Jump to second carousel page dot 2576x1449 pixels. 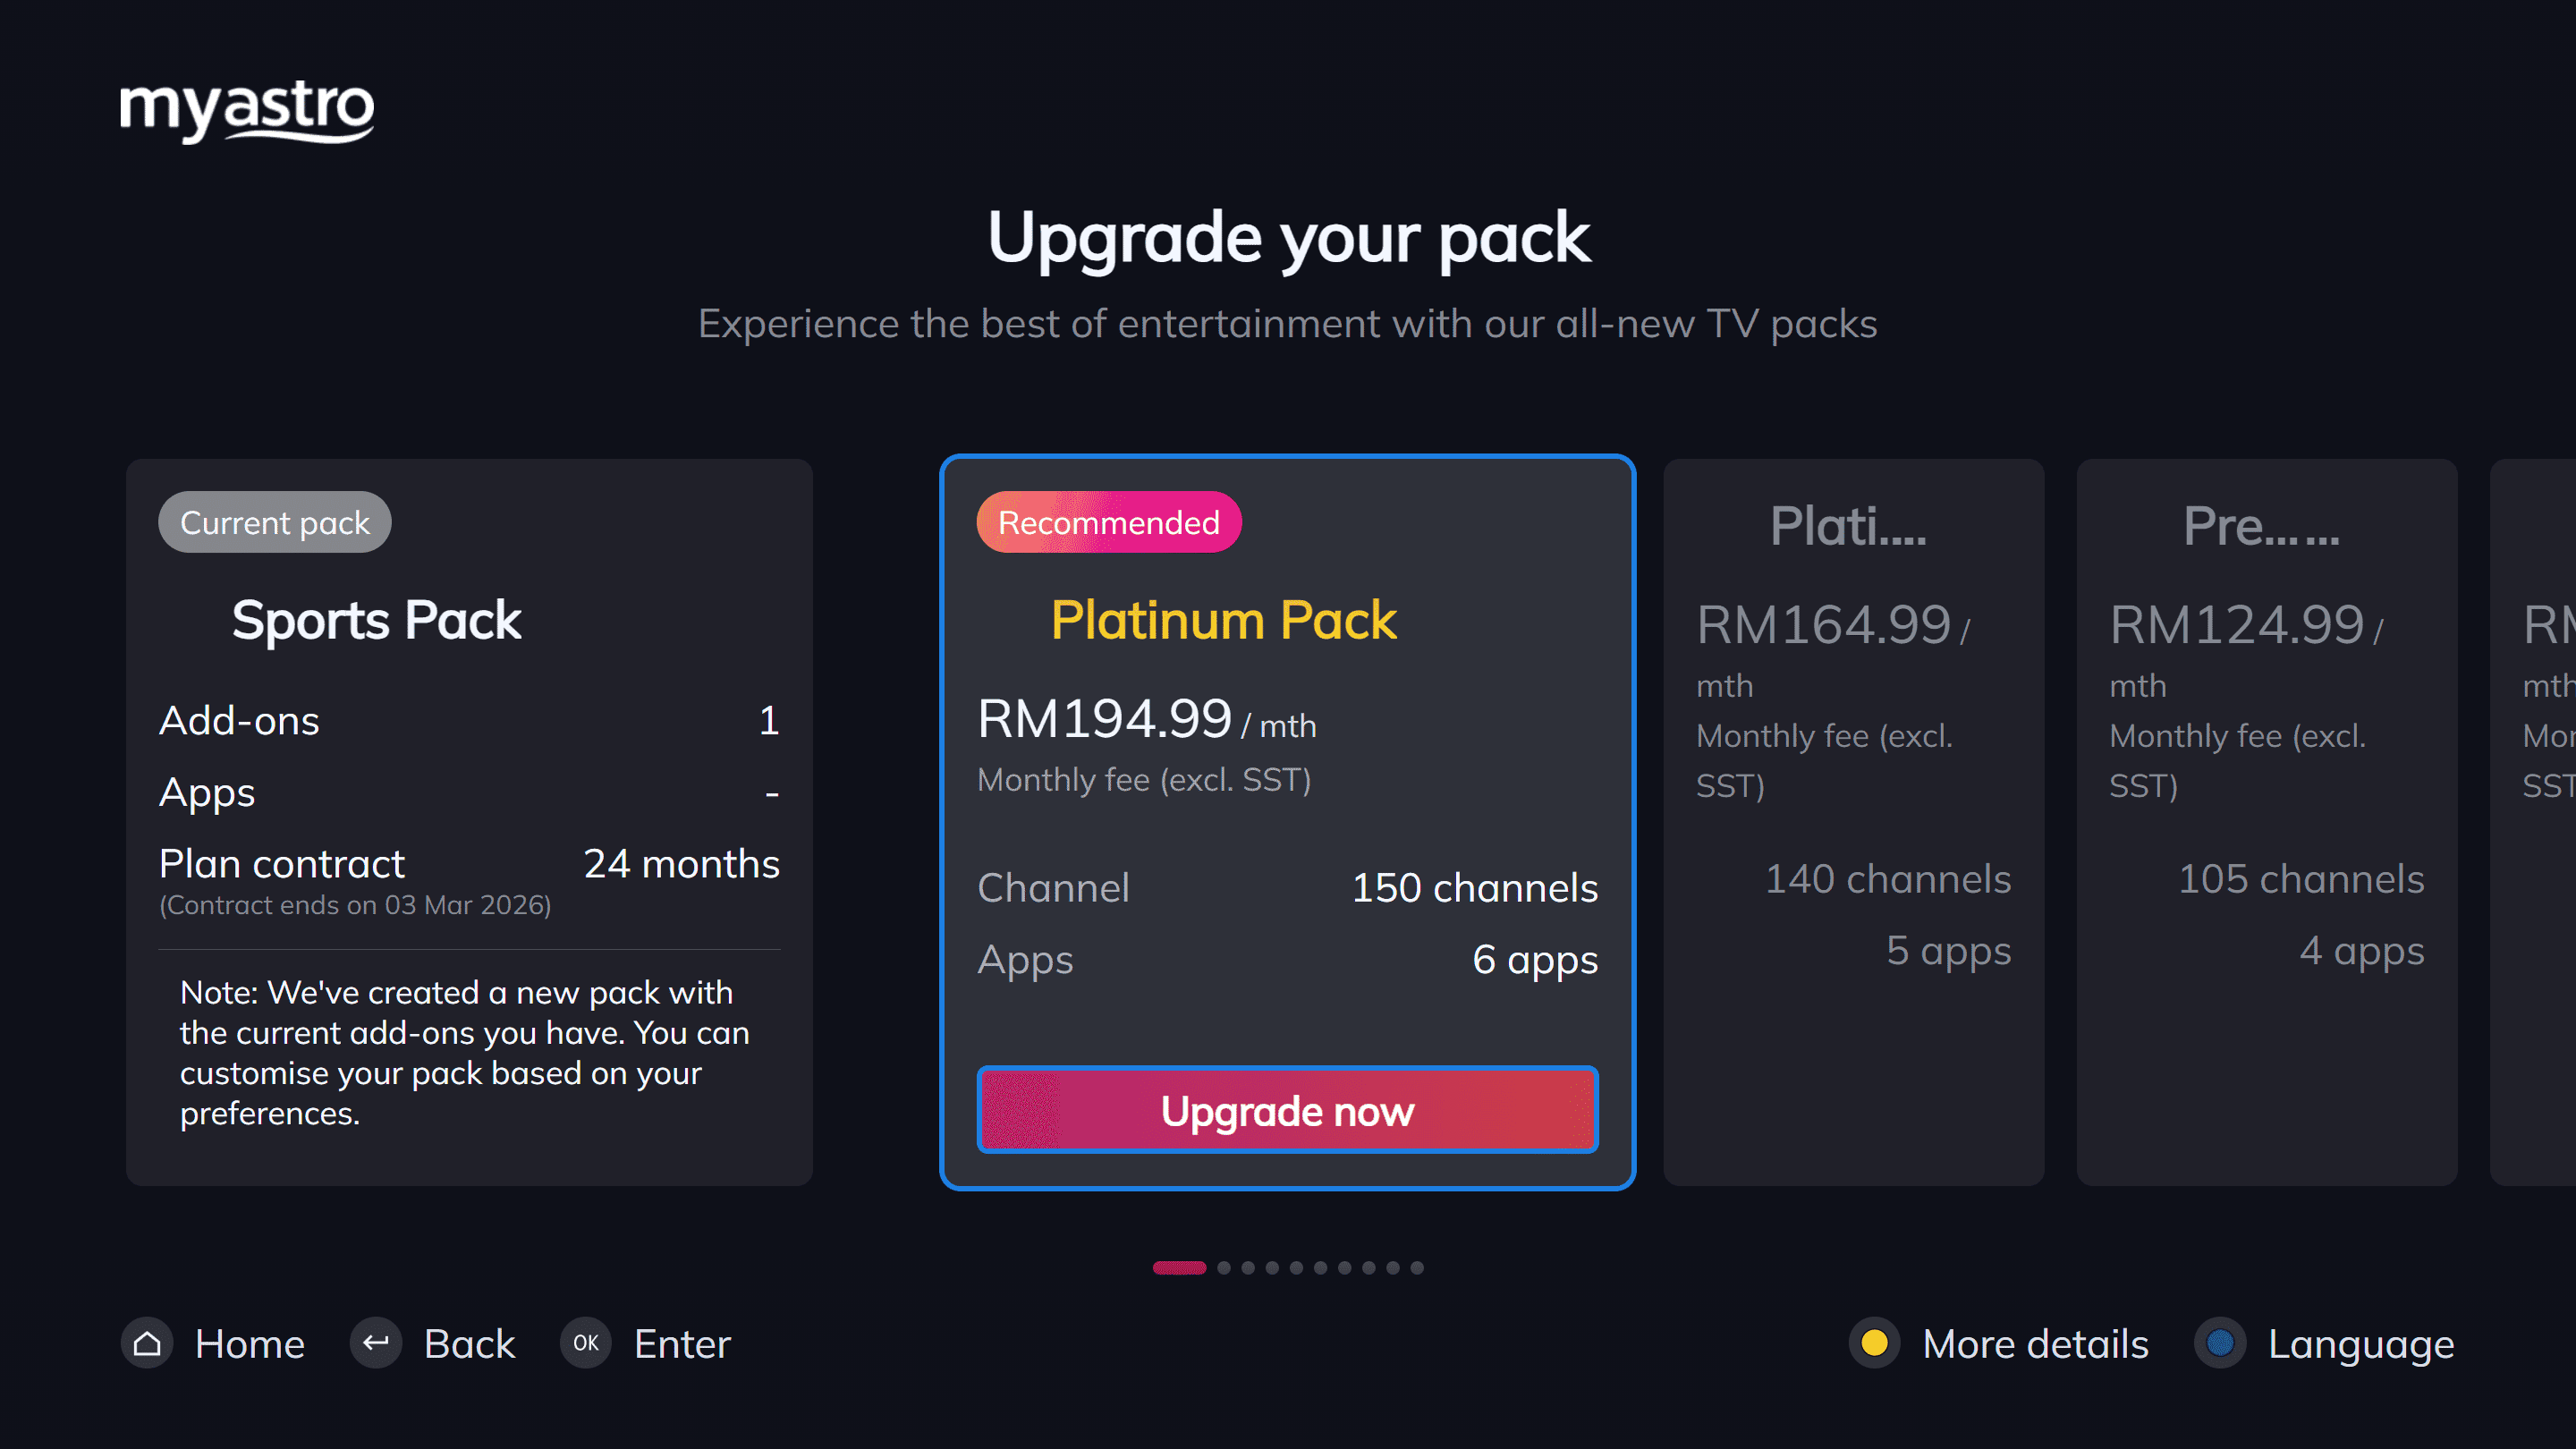tap(1224, 1268)
